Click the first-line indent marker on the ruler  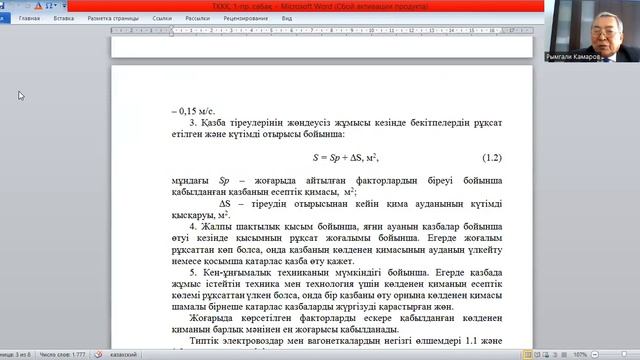tap(171, 28)
